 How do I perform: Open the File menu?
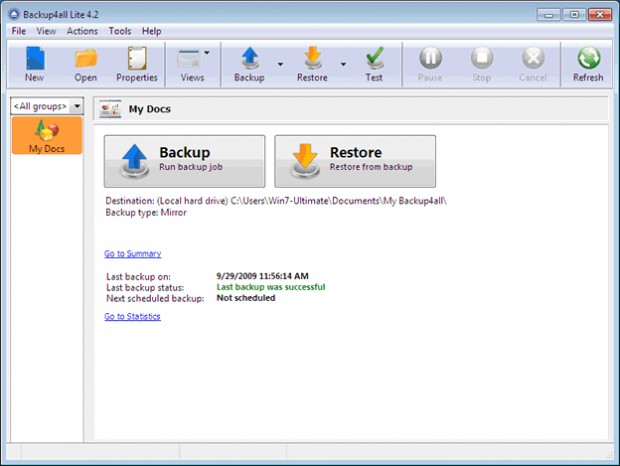(x=18, y=31)
